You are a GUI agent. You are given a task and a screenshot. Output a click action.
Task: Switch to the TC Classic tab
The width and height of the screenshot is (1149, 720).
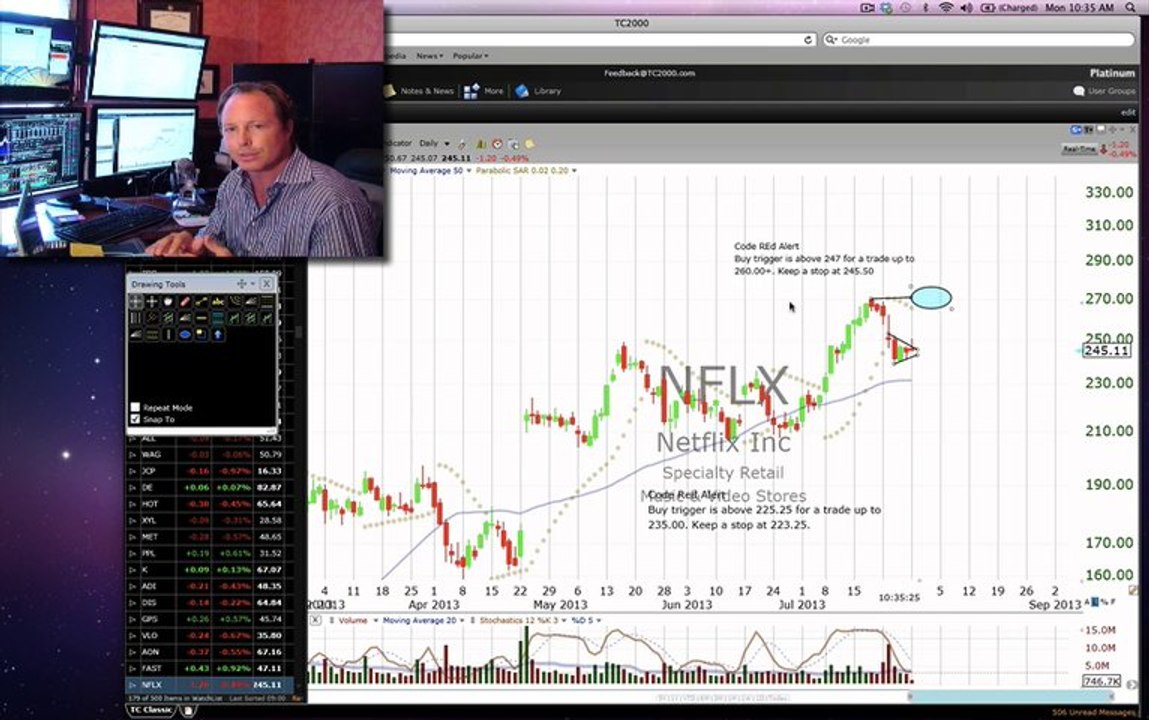151,710
